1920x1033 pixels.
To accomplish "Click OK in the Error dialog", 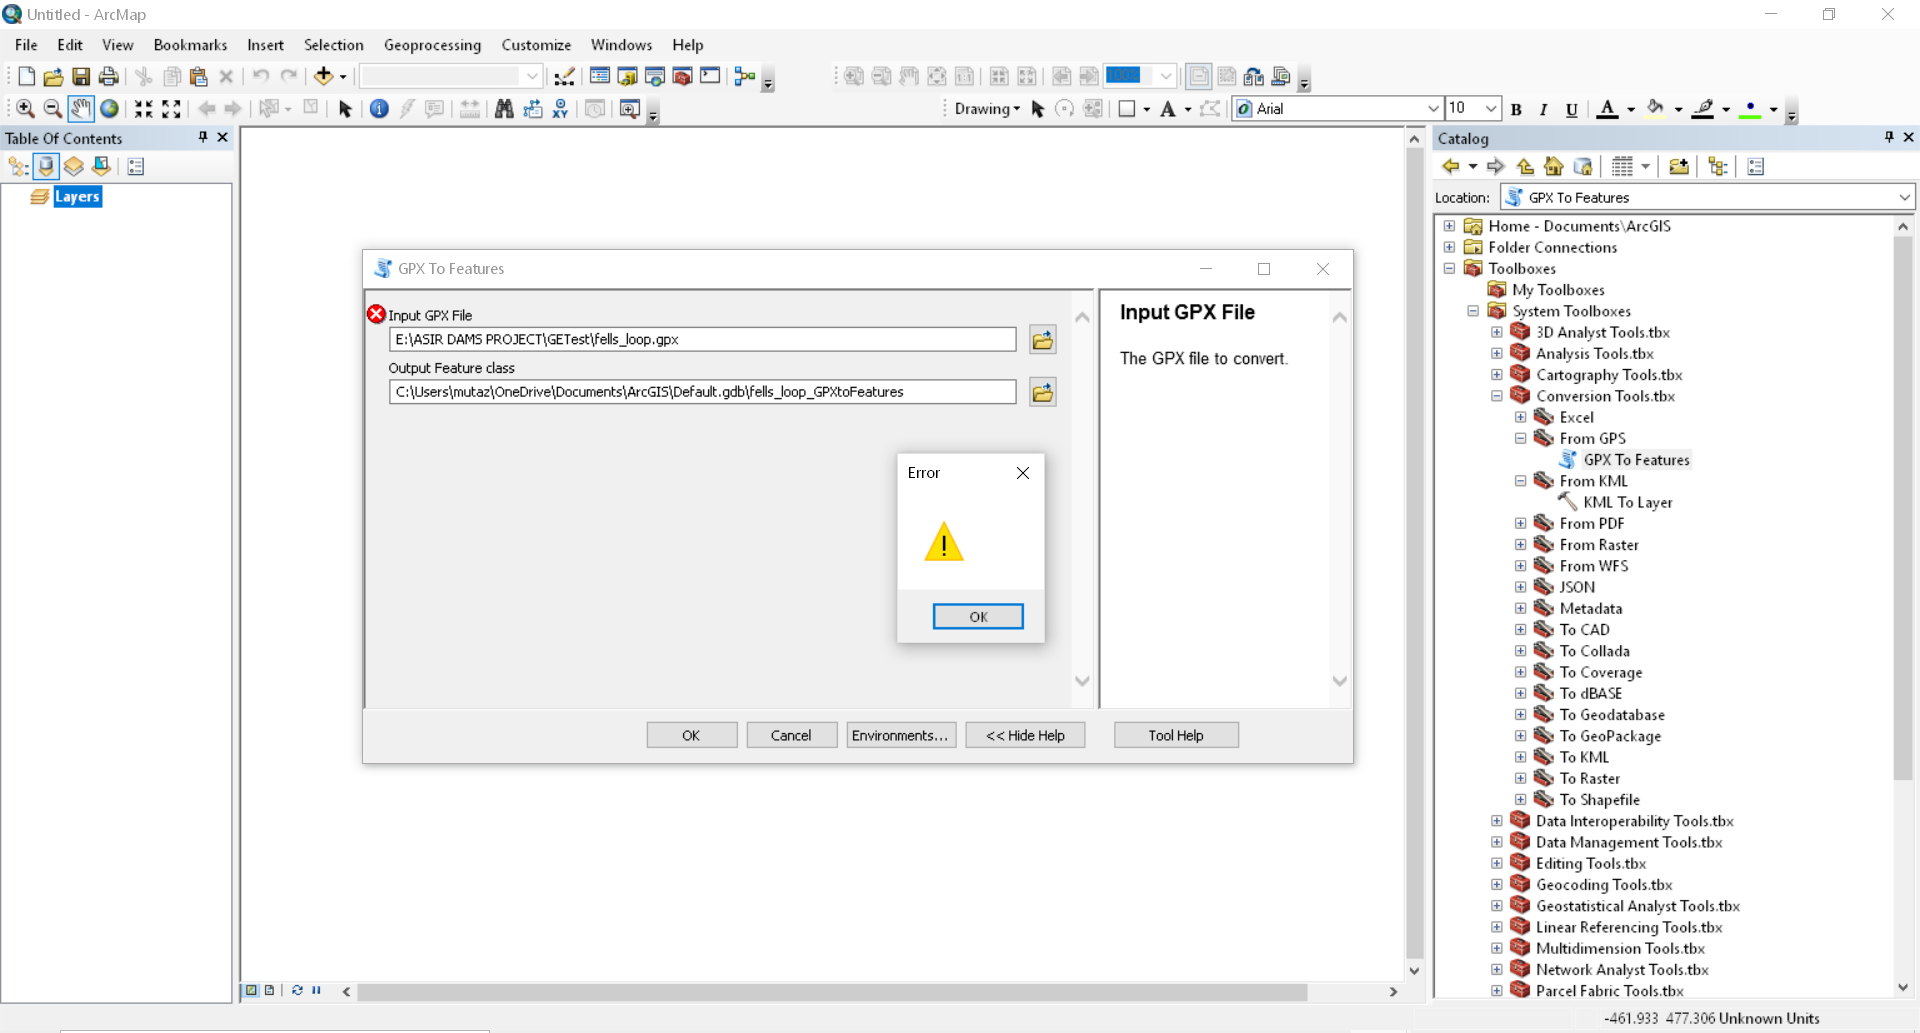I will tap(978, 617).
